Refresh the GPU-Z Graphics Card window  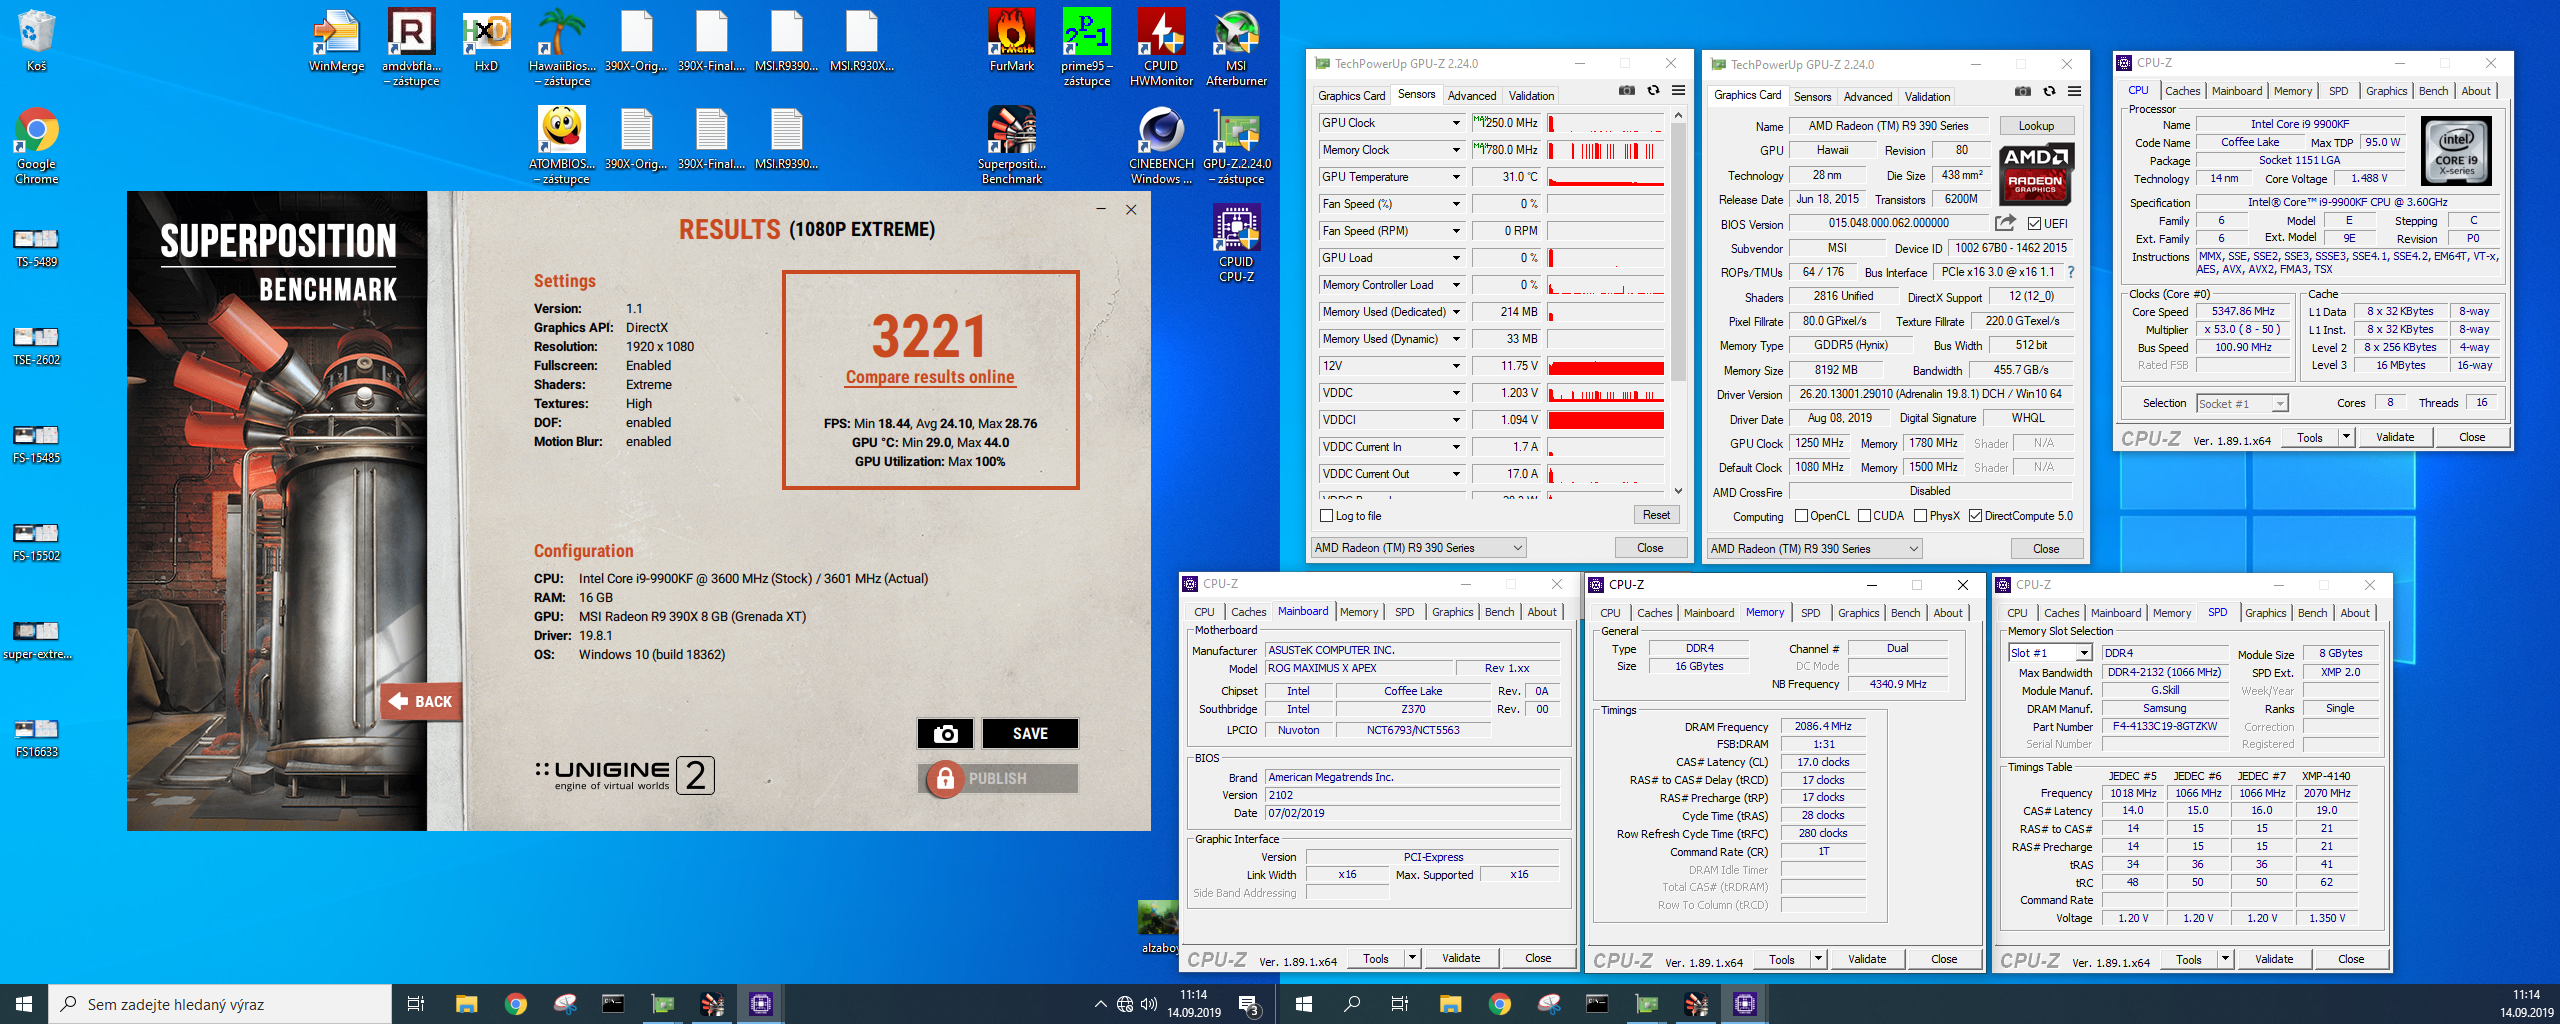[x=2049, y=92]
